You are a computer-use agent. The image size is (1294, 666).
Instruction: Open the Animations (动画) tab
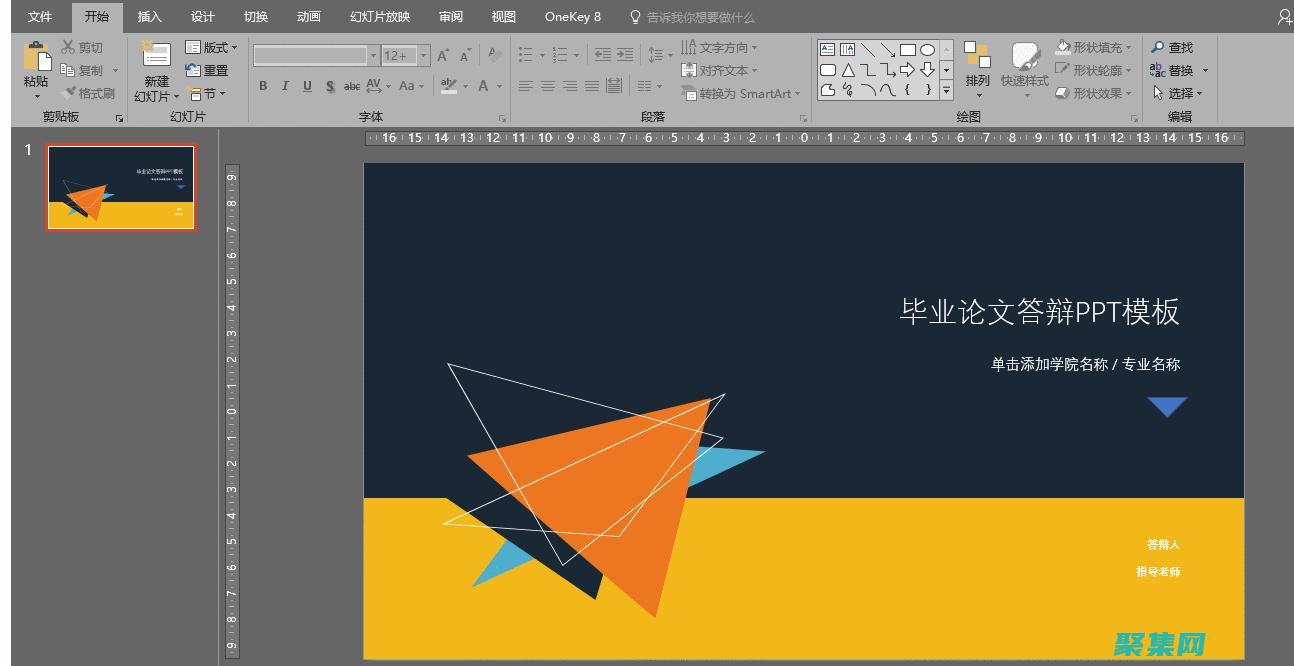pos(309,16)
